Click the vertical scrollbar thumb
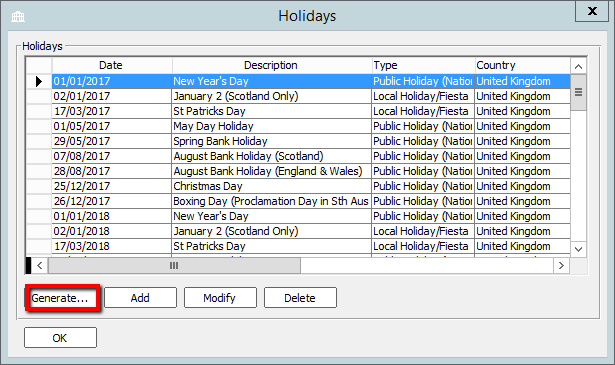This screenshot has height=365, width=615. click(x=578, y=93)
